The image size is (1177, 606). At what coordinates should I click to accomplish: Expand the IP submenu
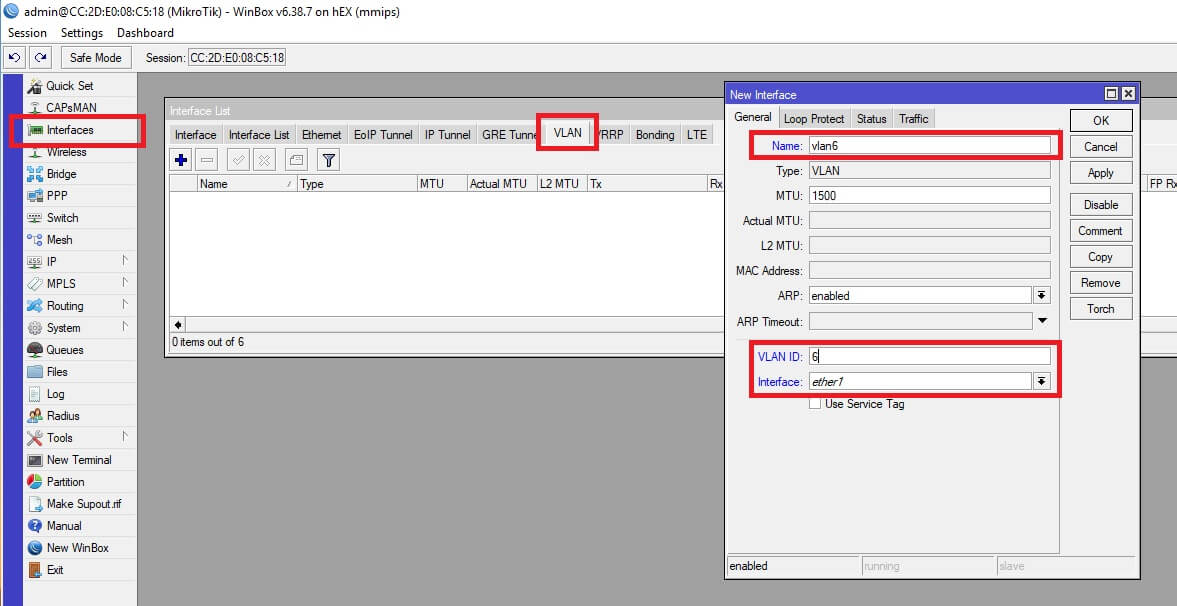pos(125,261)
